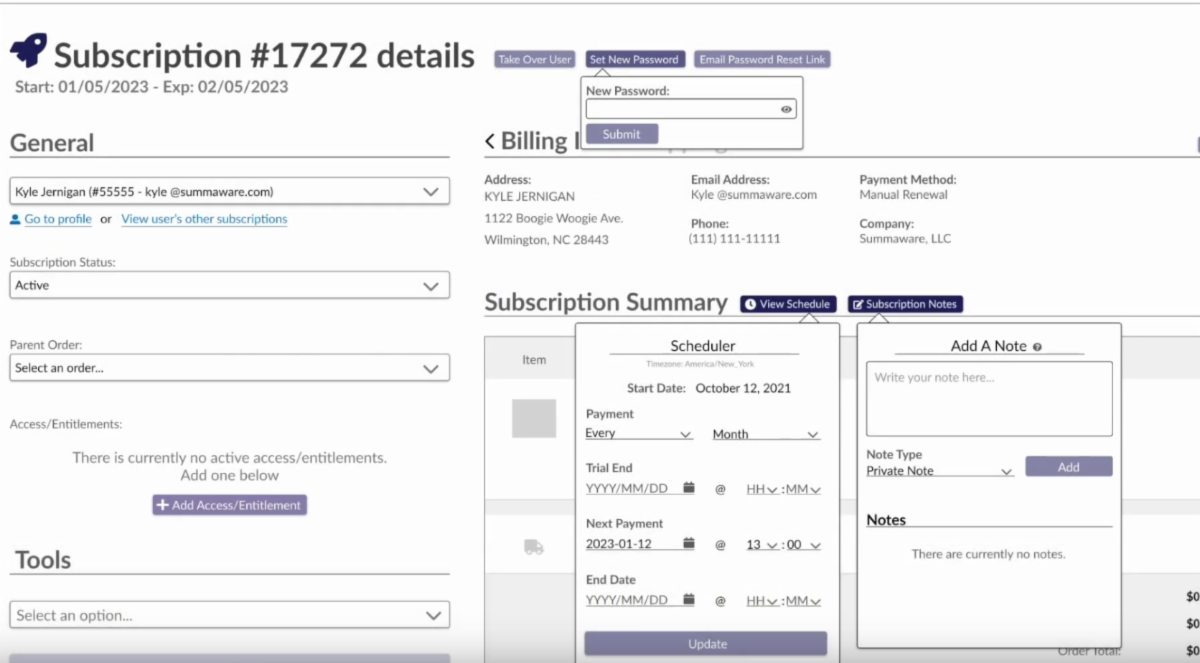This screenshot has height=663, width=1200.
Task: Click the shipping truck icon
Action: [x=534, y=547]
